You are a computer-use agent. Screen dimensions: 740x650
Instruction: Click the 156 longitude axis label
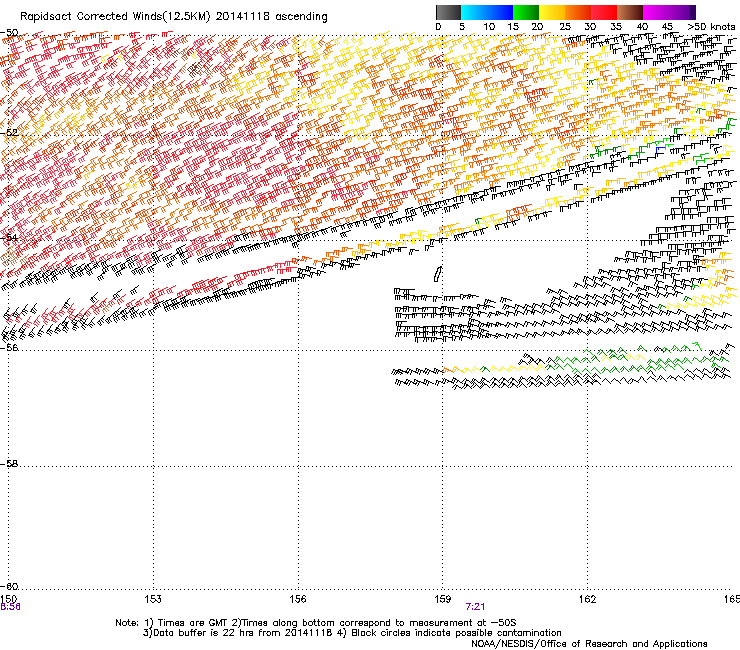click(298, 599)
